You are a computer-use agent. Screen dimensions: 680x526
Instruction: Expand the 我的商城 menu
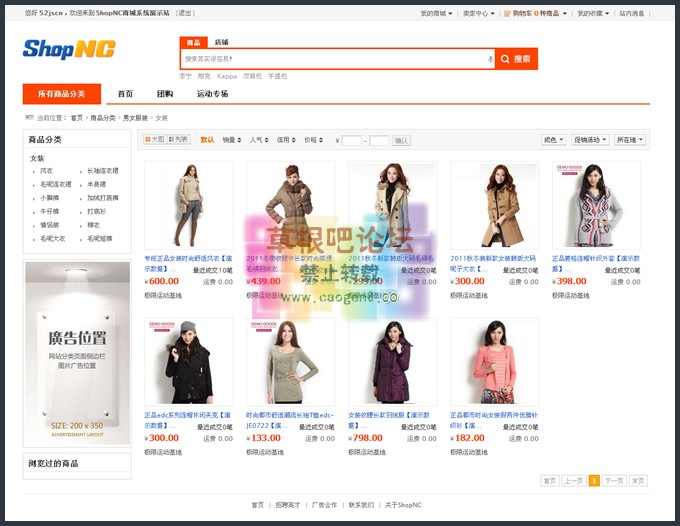(435, 14)
